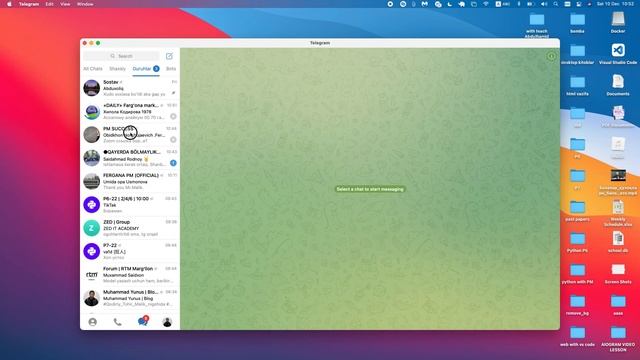Open the Contacts tab icon at bottom

click(x=93, y=322)
